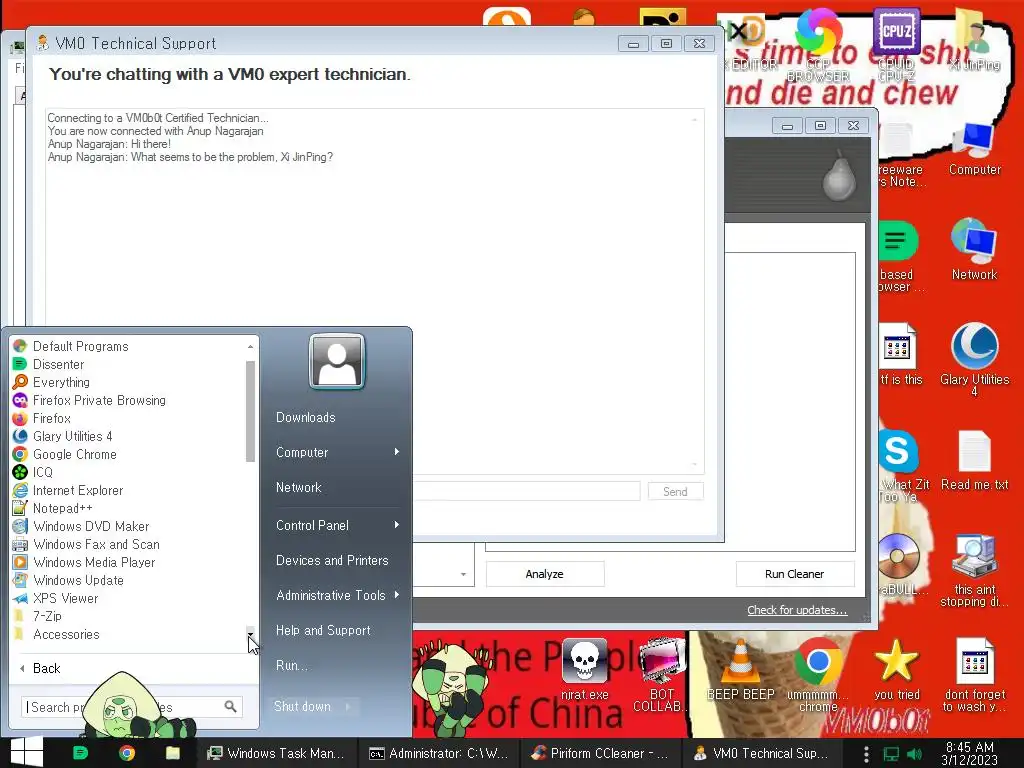
Task: Open the Network desktop icon
Action: point(974,249)
